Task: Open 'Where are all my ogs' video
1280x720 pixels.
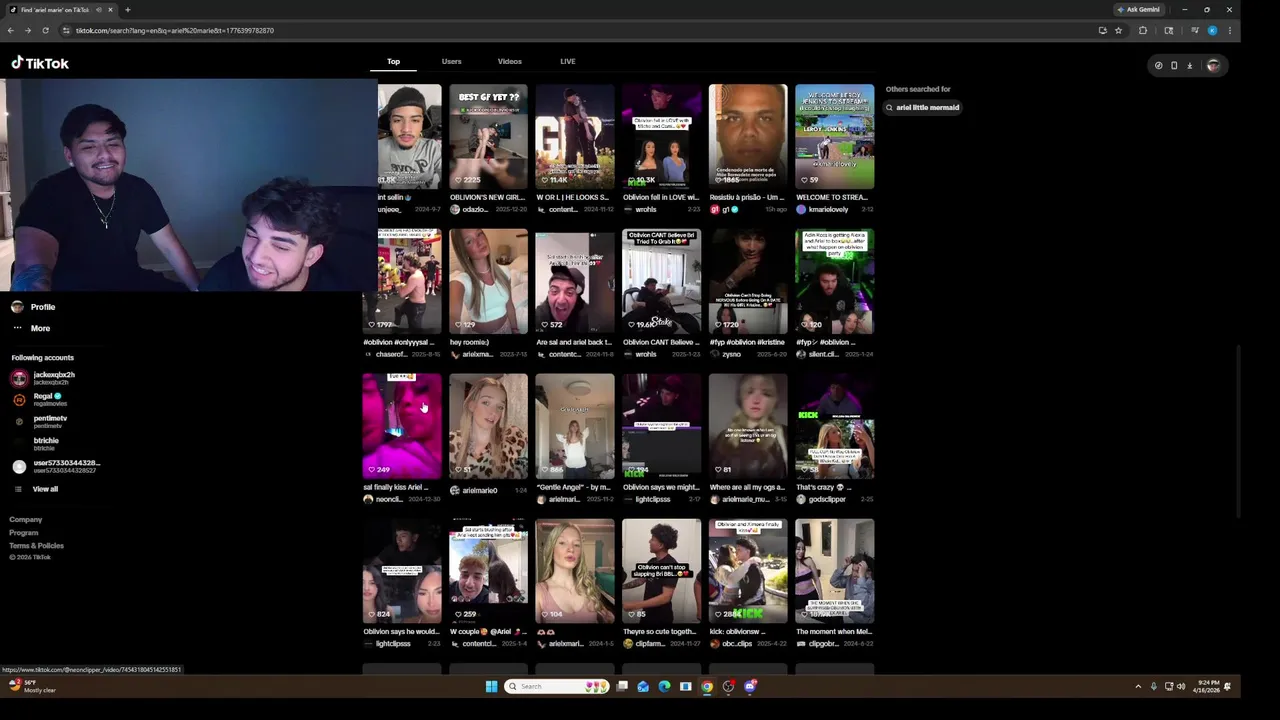Action: pyautogui.click(x=748, y=426)
